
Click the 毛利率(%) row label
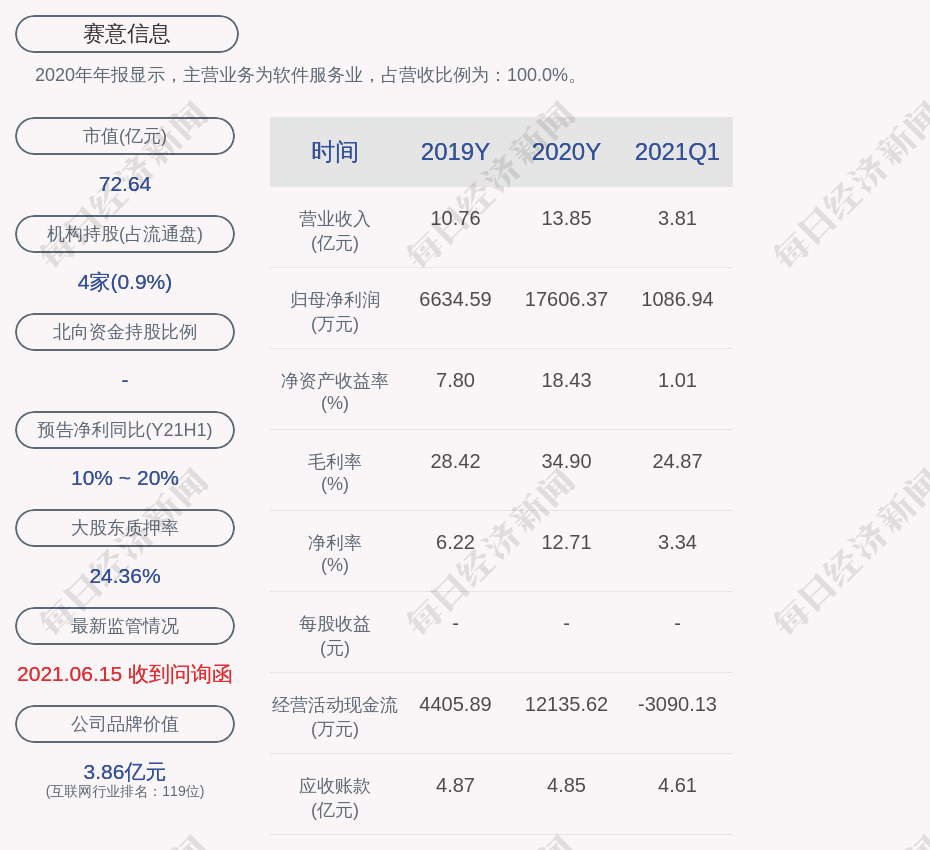click(335, 473)
